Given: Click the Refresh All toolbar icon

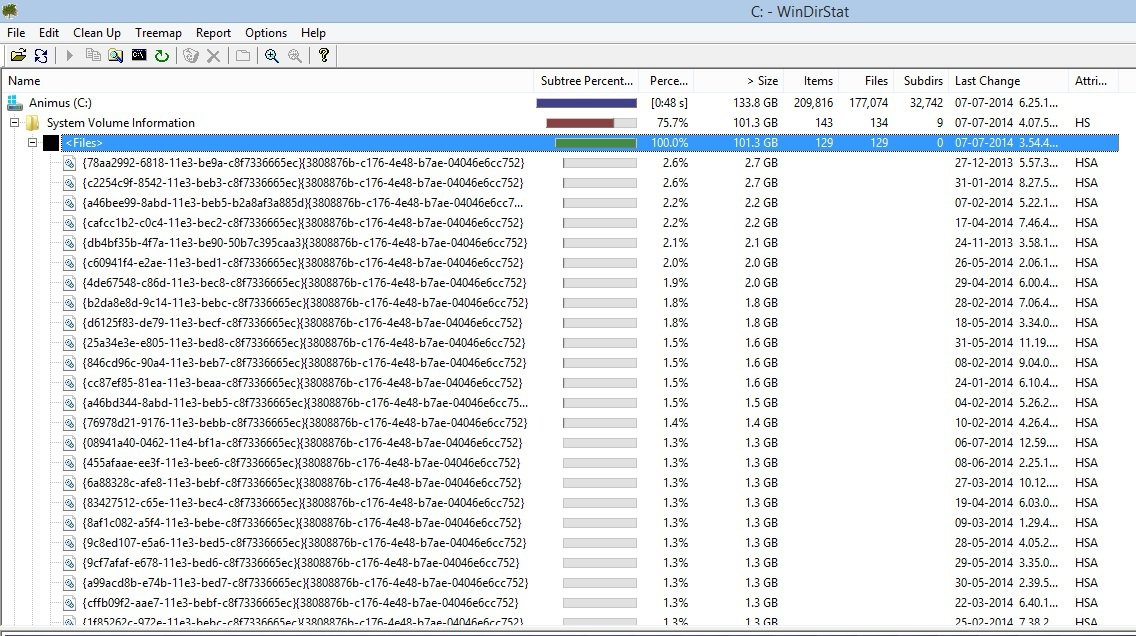Looking at the screenshot, I should click(x=41, y=56).
